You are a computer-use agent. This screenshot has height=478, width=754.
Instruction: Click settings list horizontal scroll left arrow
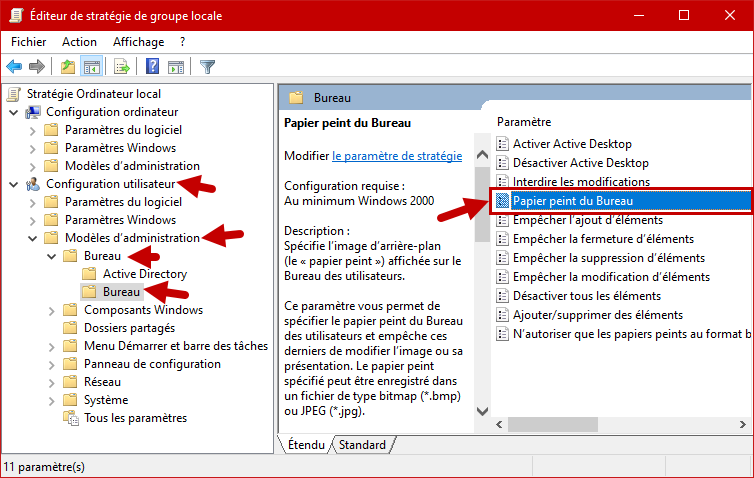point(499,424)
